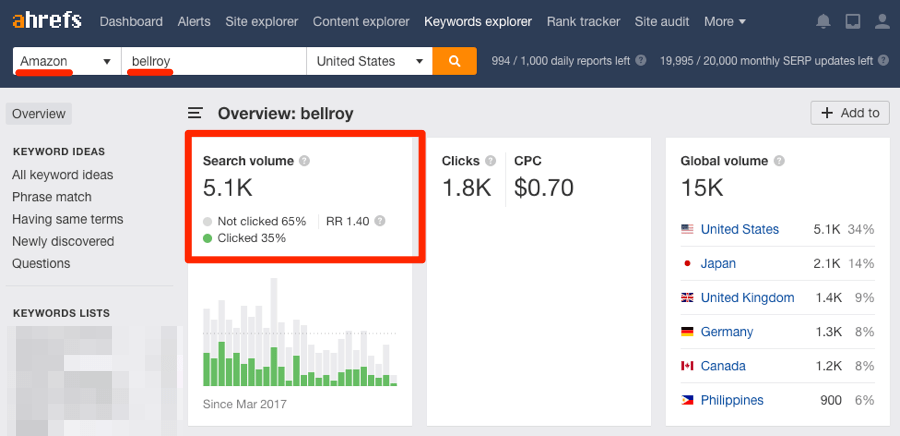
Task: Open the user profile icon
Action: (x=882, y=22)
